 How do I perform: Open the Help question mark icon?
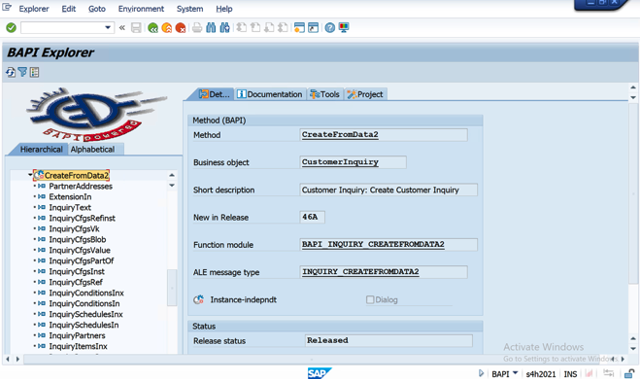coord(330,28)
